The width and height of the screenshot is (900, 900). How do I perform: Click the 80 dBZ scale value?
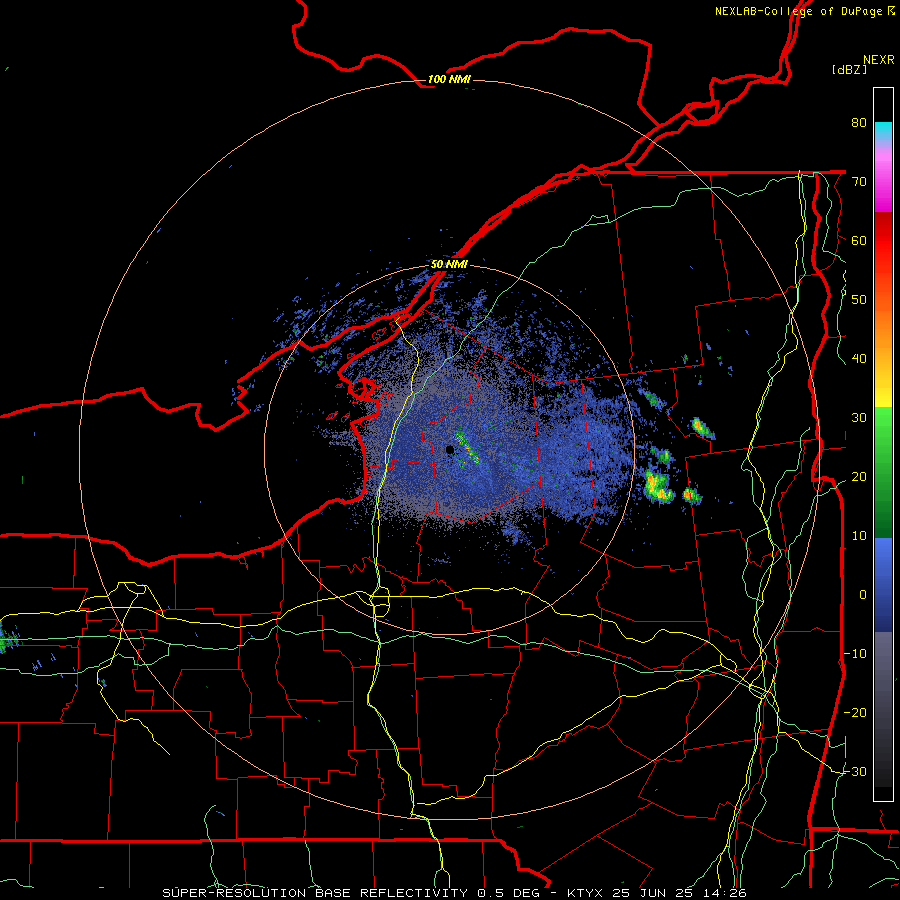pos(859,122)
